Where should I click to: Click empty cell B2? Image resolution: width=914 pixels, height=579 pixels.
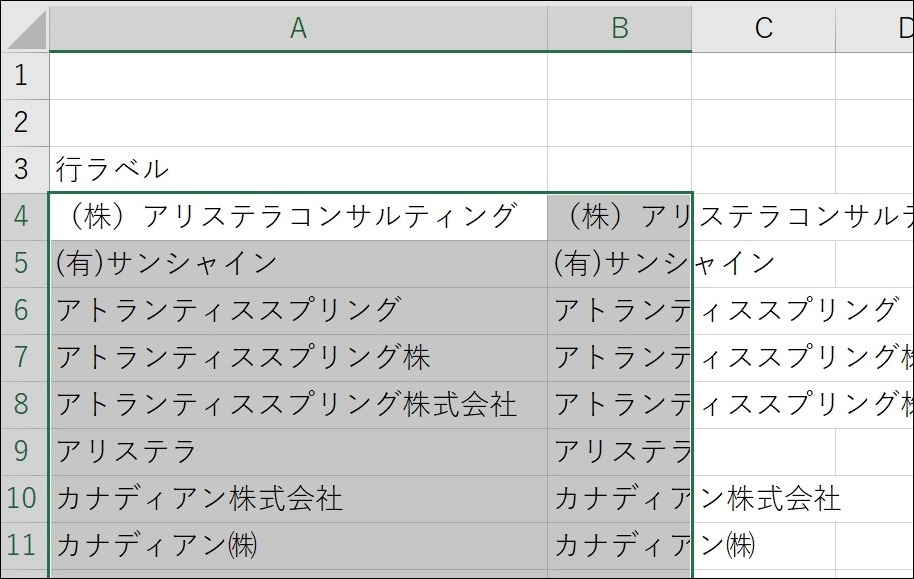(620, 123)
